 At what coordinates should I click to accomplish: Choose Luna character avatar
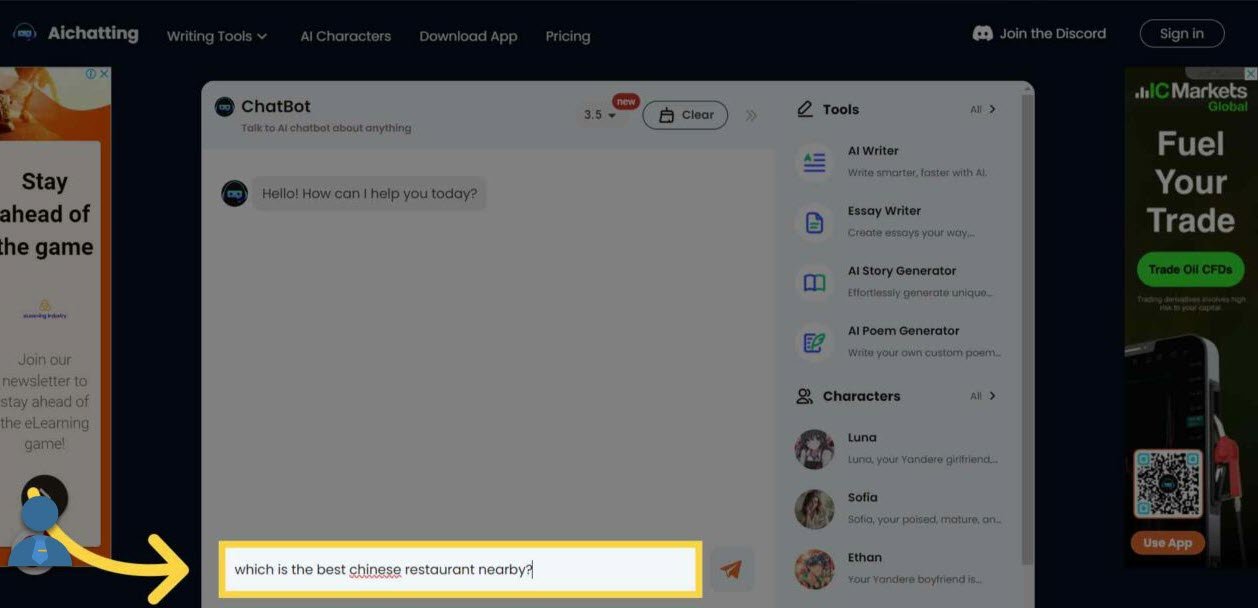[814, 449]
